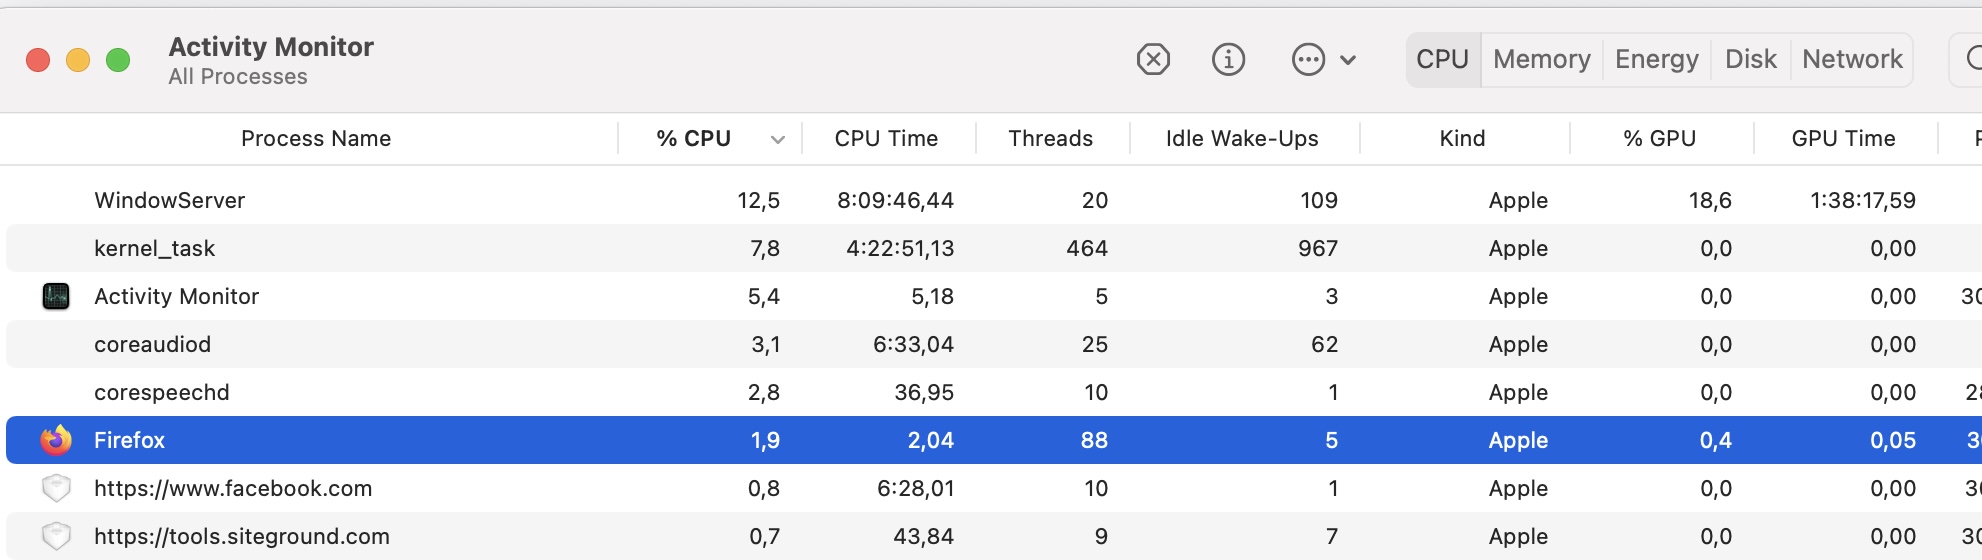1982x560 pixels.
Task: Switch to the Energy tab
Action: click(1656, 60)
